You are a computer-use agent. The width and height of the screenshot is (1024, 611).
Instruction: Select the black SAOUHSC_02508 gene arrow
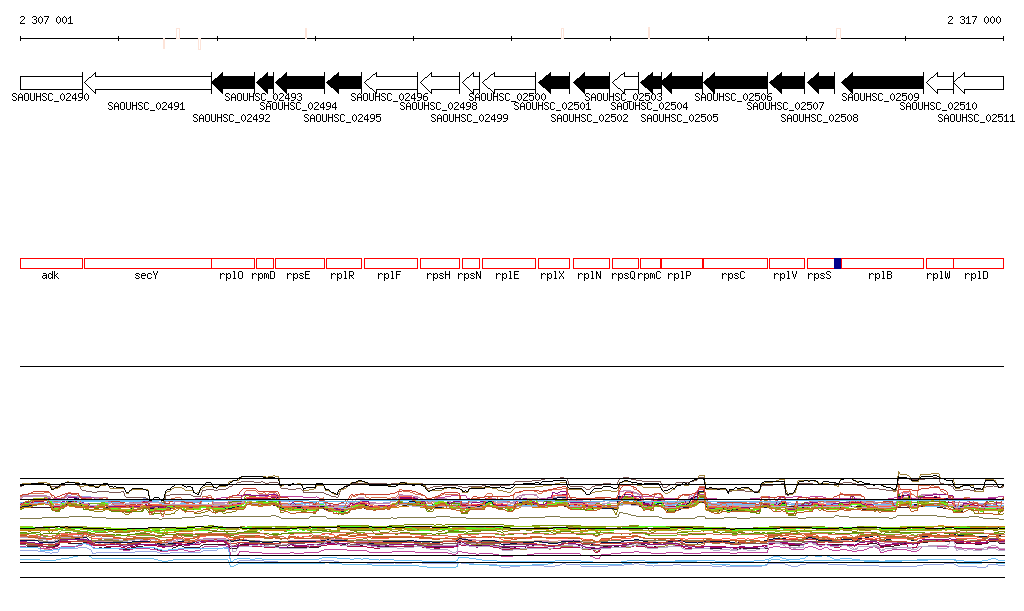point(822,83)
